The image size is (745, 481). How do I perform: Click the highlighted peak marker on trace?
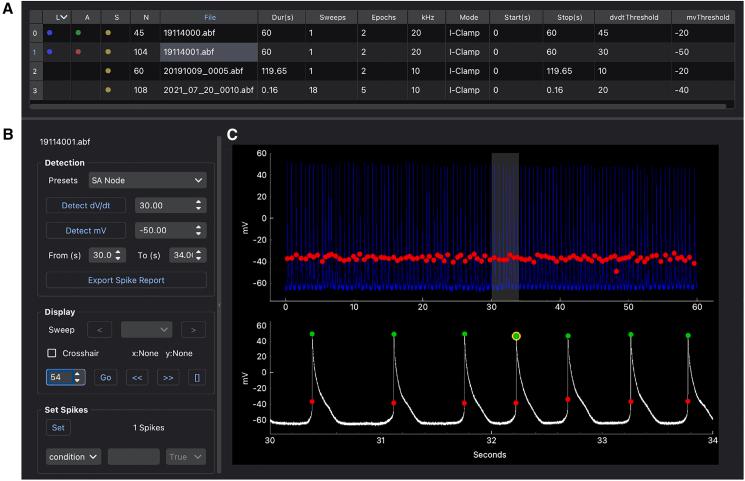pyautogui.click(x=516, y=336)
